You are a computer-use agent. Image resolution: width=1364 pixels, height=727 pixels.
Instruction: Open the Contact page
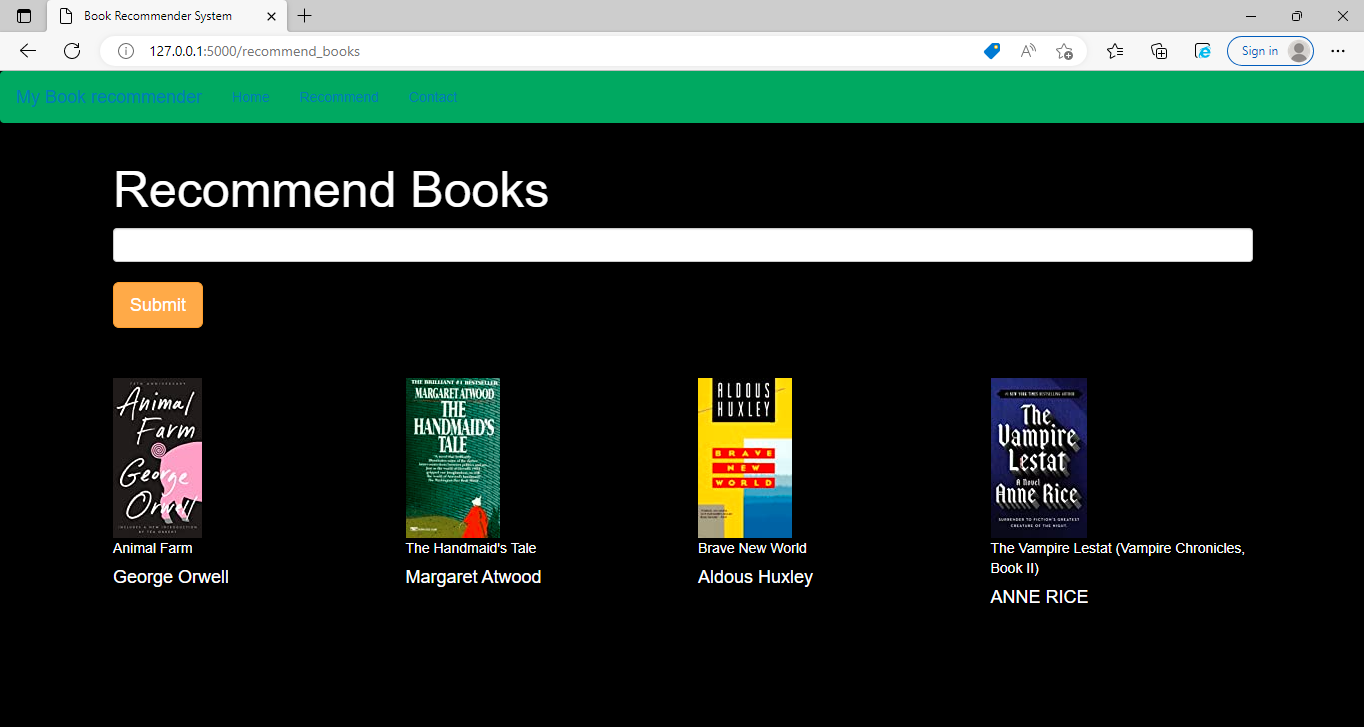pos(433,97)
